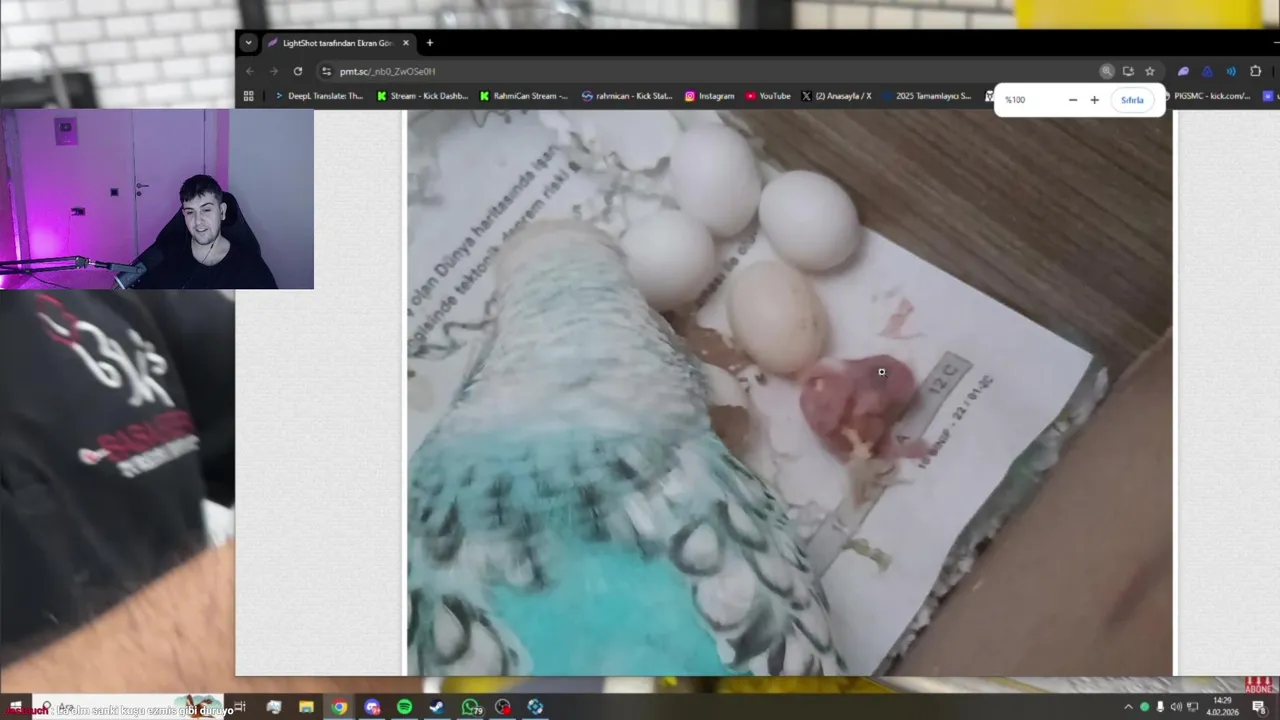Open the rahmican - Kick Stat bookmark
This screenshot has height=720, width=1280.
point(627,96)
